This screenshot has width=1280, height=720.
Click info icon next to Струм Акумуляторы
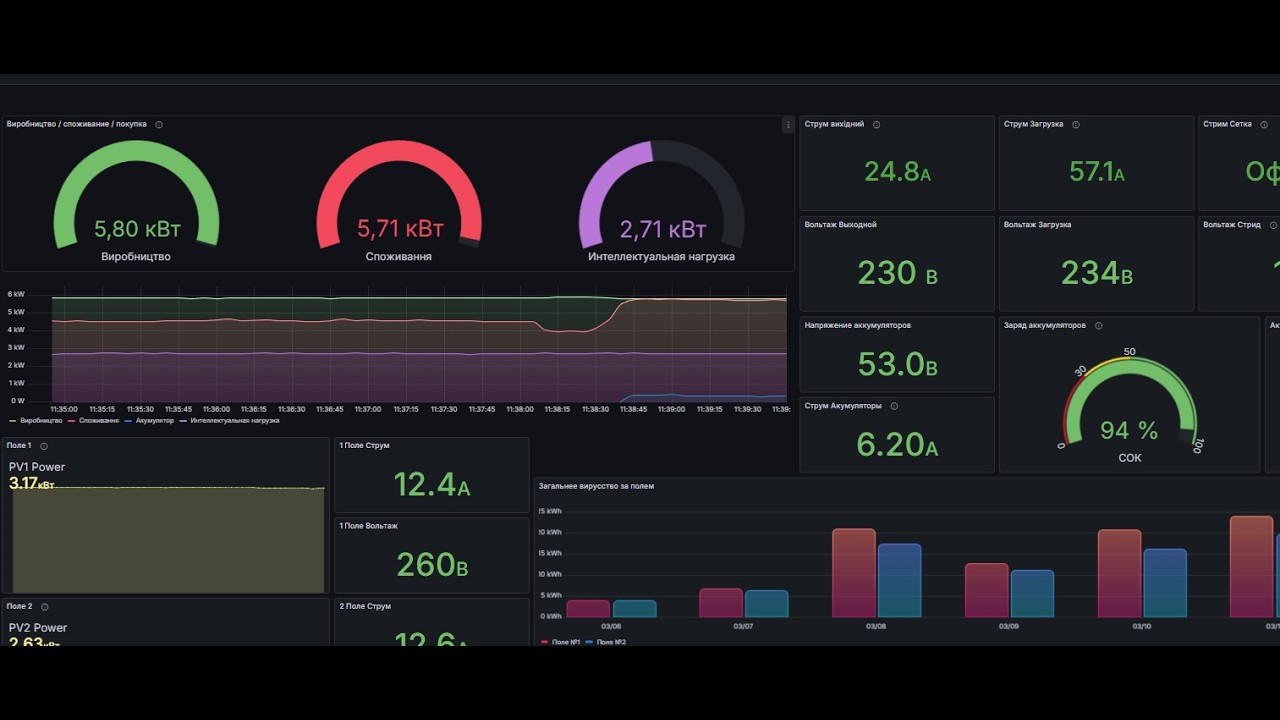[894, 406]
